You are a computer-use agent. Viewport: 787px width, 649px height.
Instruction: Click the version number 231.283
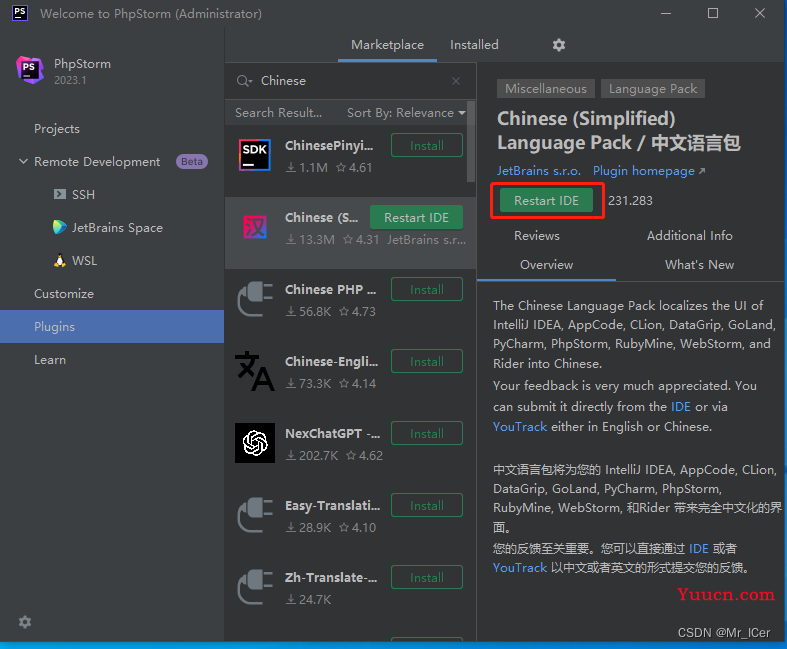pos(630,201)
